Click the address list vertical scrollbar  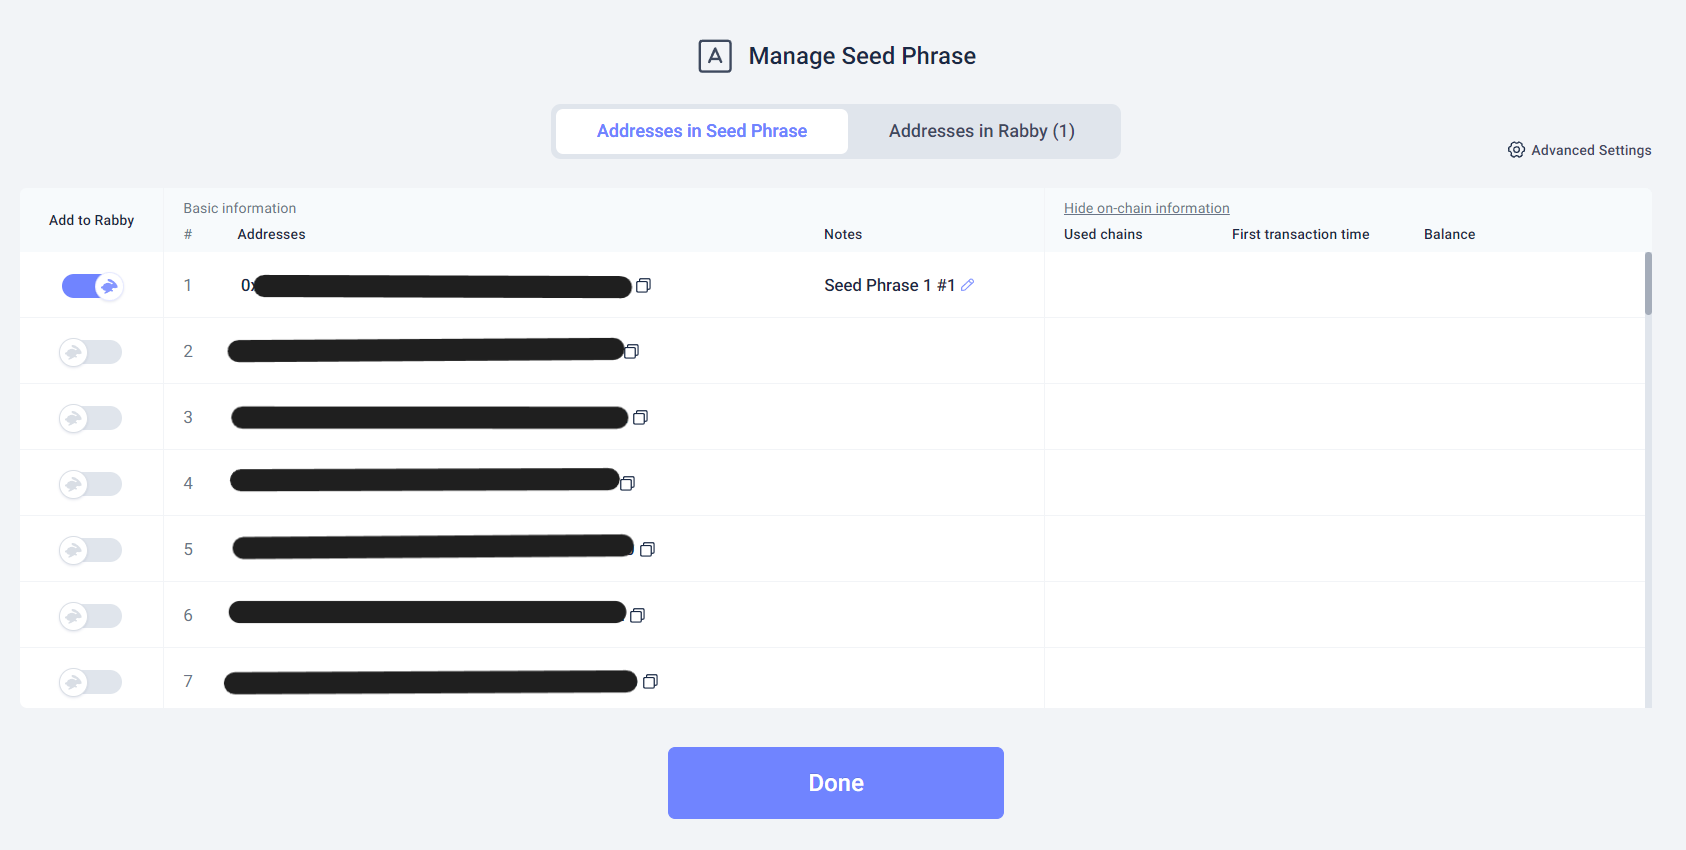(x=1647, y=284)
